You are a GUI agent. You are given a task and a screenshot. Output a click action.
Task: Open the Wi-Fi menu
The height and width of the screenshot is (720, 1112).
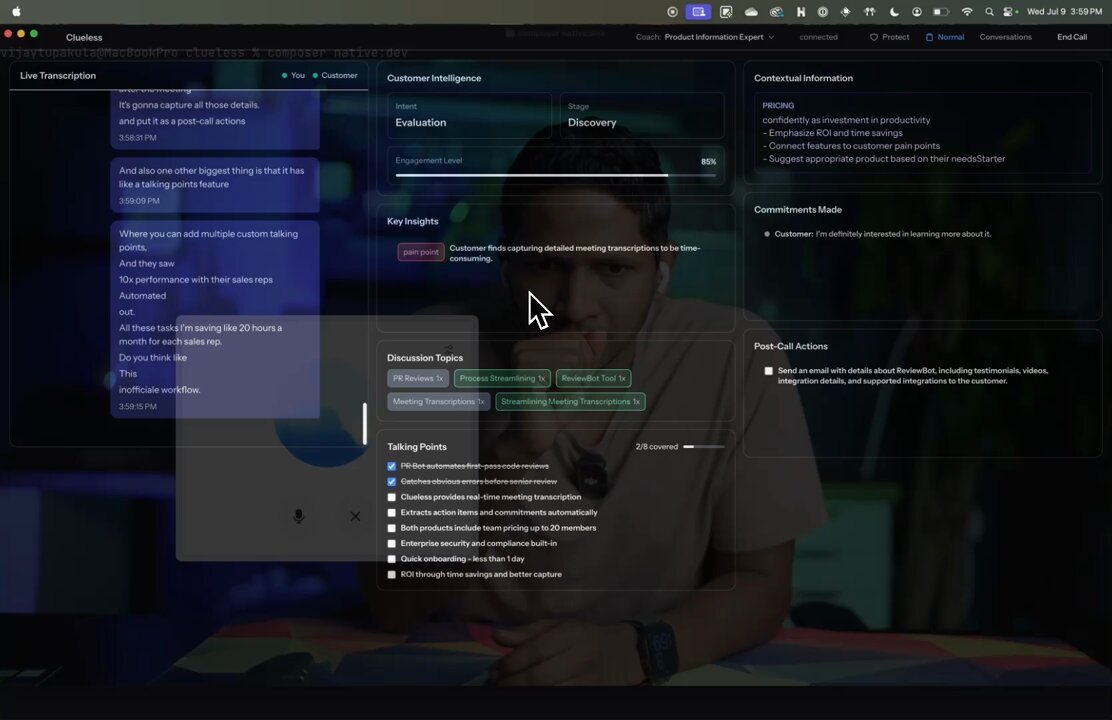(967, 11)
